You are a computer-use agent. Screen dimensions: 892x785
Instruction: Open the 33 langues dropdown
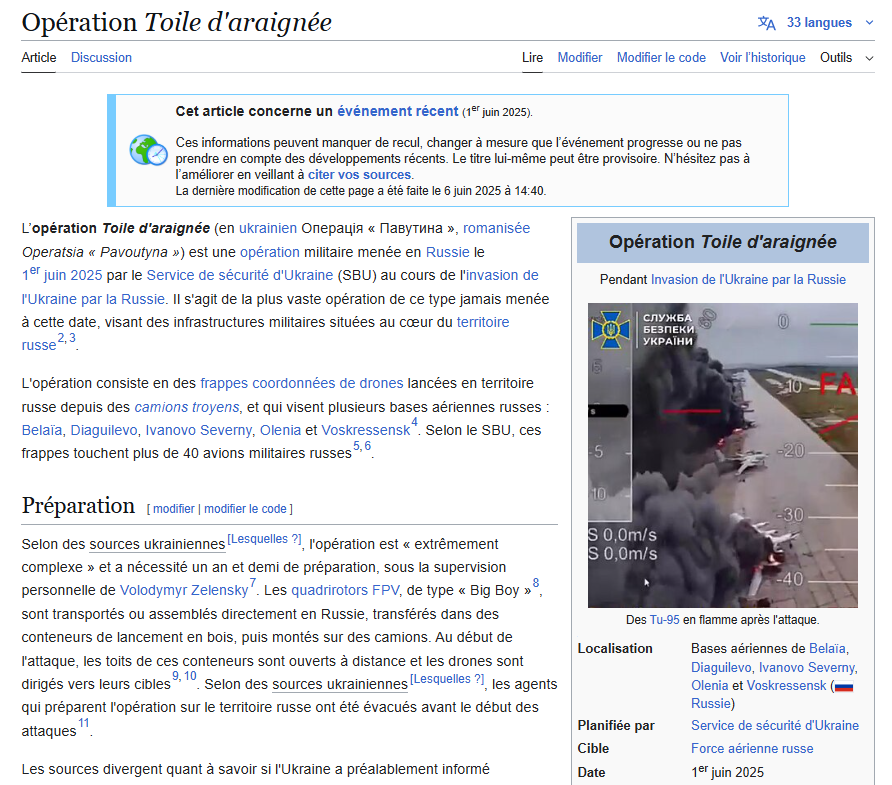coord(819,23)
